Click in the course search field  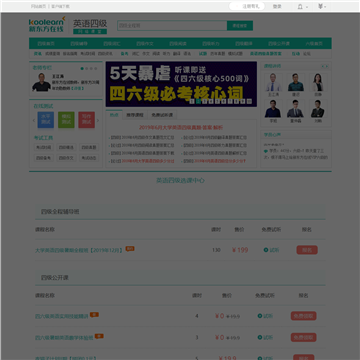[x=172, y=26]
